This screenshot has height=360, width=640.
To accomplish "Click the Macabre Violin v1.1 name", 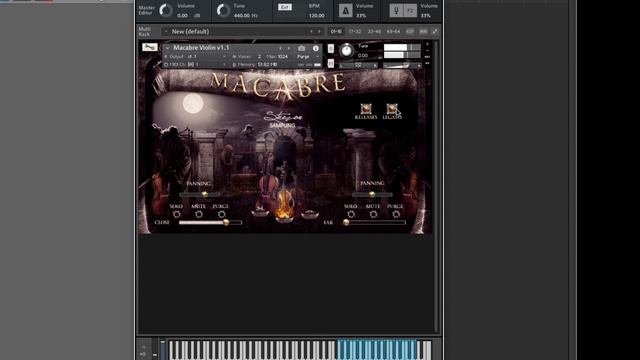I will point(201,48).
